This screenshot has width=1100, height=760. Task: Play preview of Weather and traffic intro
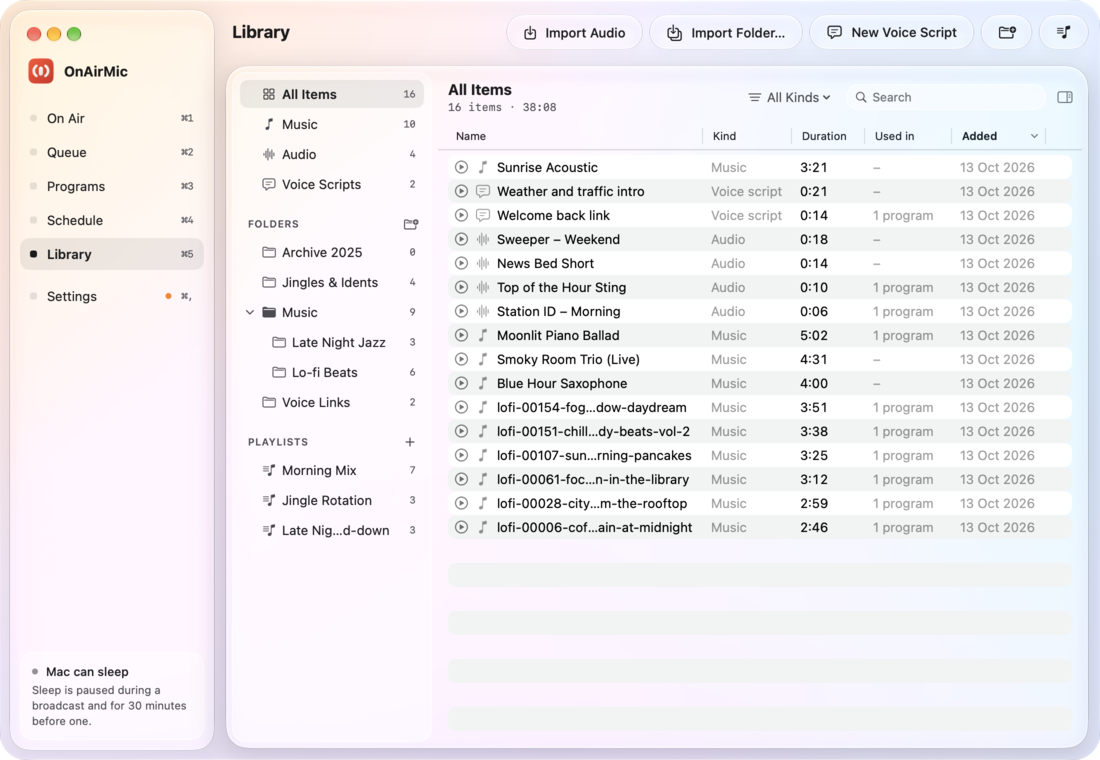[461, 191]
